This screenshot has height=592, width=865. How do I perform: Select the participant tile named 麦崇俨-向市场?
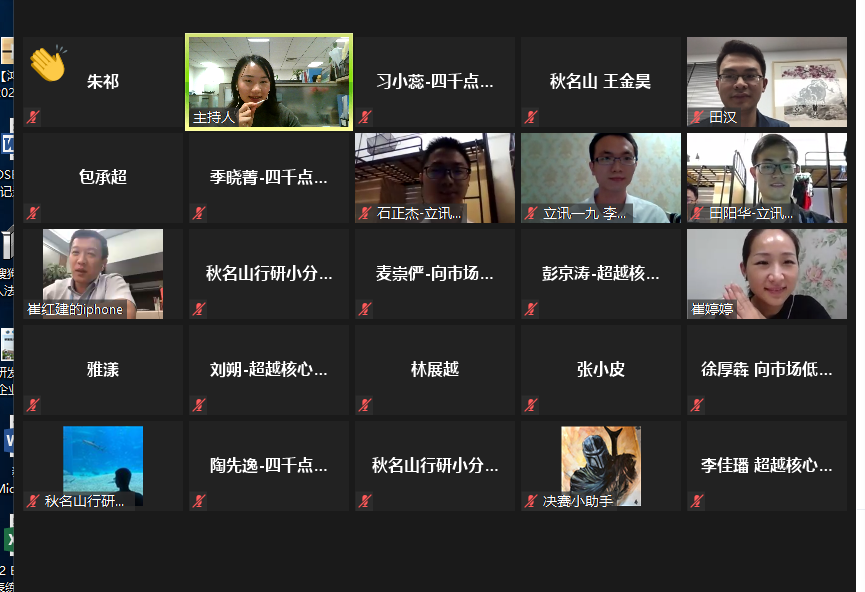click(435, 274)
